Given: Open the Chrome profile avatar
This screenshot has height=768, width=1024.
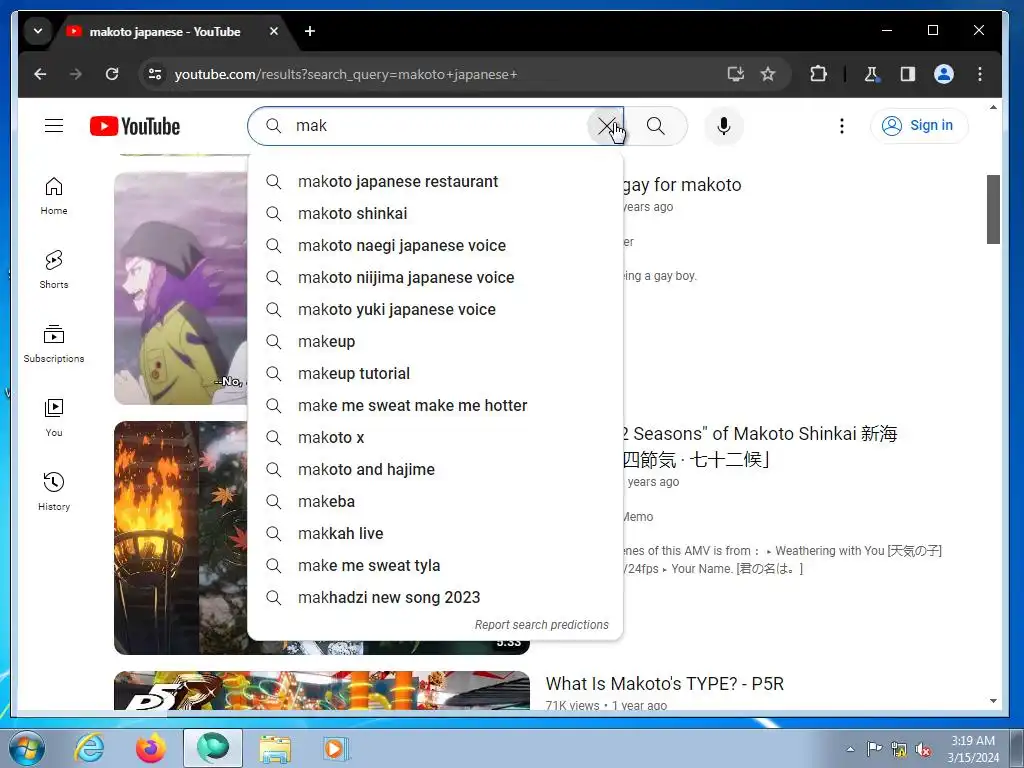Looking at the screenshot, I should [x=944, y=74].
